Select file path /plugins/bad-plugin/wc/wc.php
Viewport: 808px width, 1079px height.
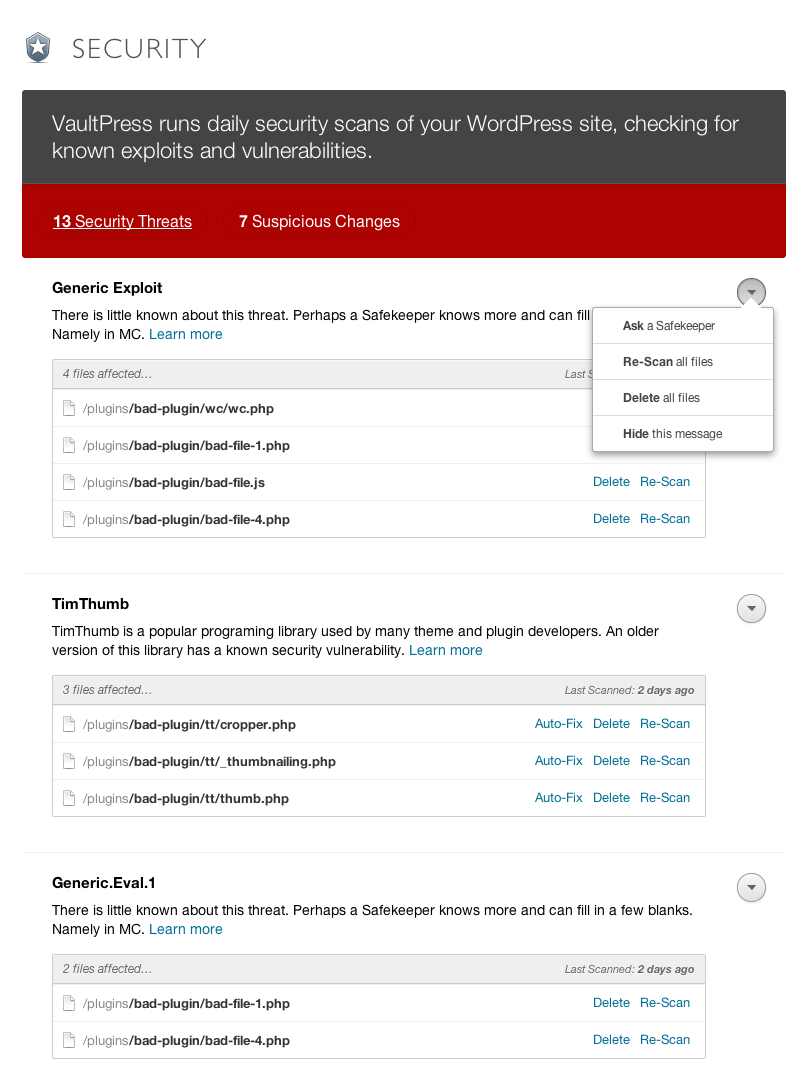tap(178, 409)
